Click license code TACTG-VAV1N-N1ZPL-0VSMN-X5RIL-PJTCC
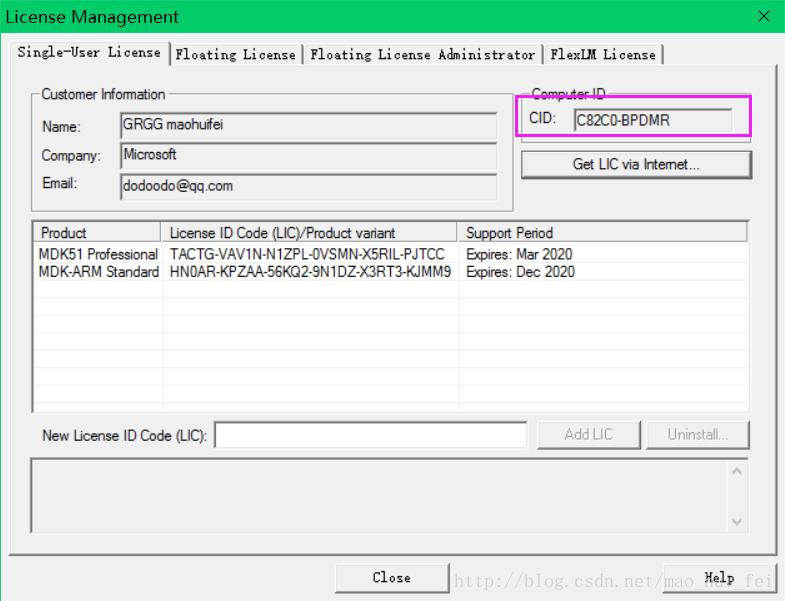Screen dimensions: 785x601 click(x=307, y=254)
